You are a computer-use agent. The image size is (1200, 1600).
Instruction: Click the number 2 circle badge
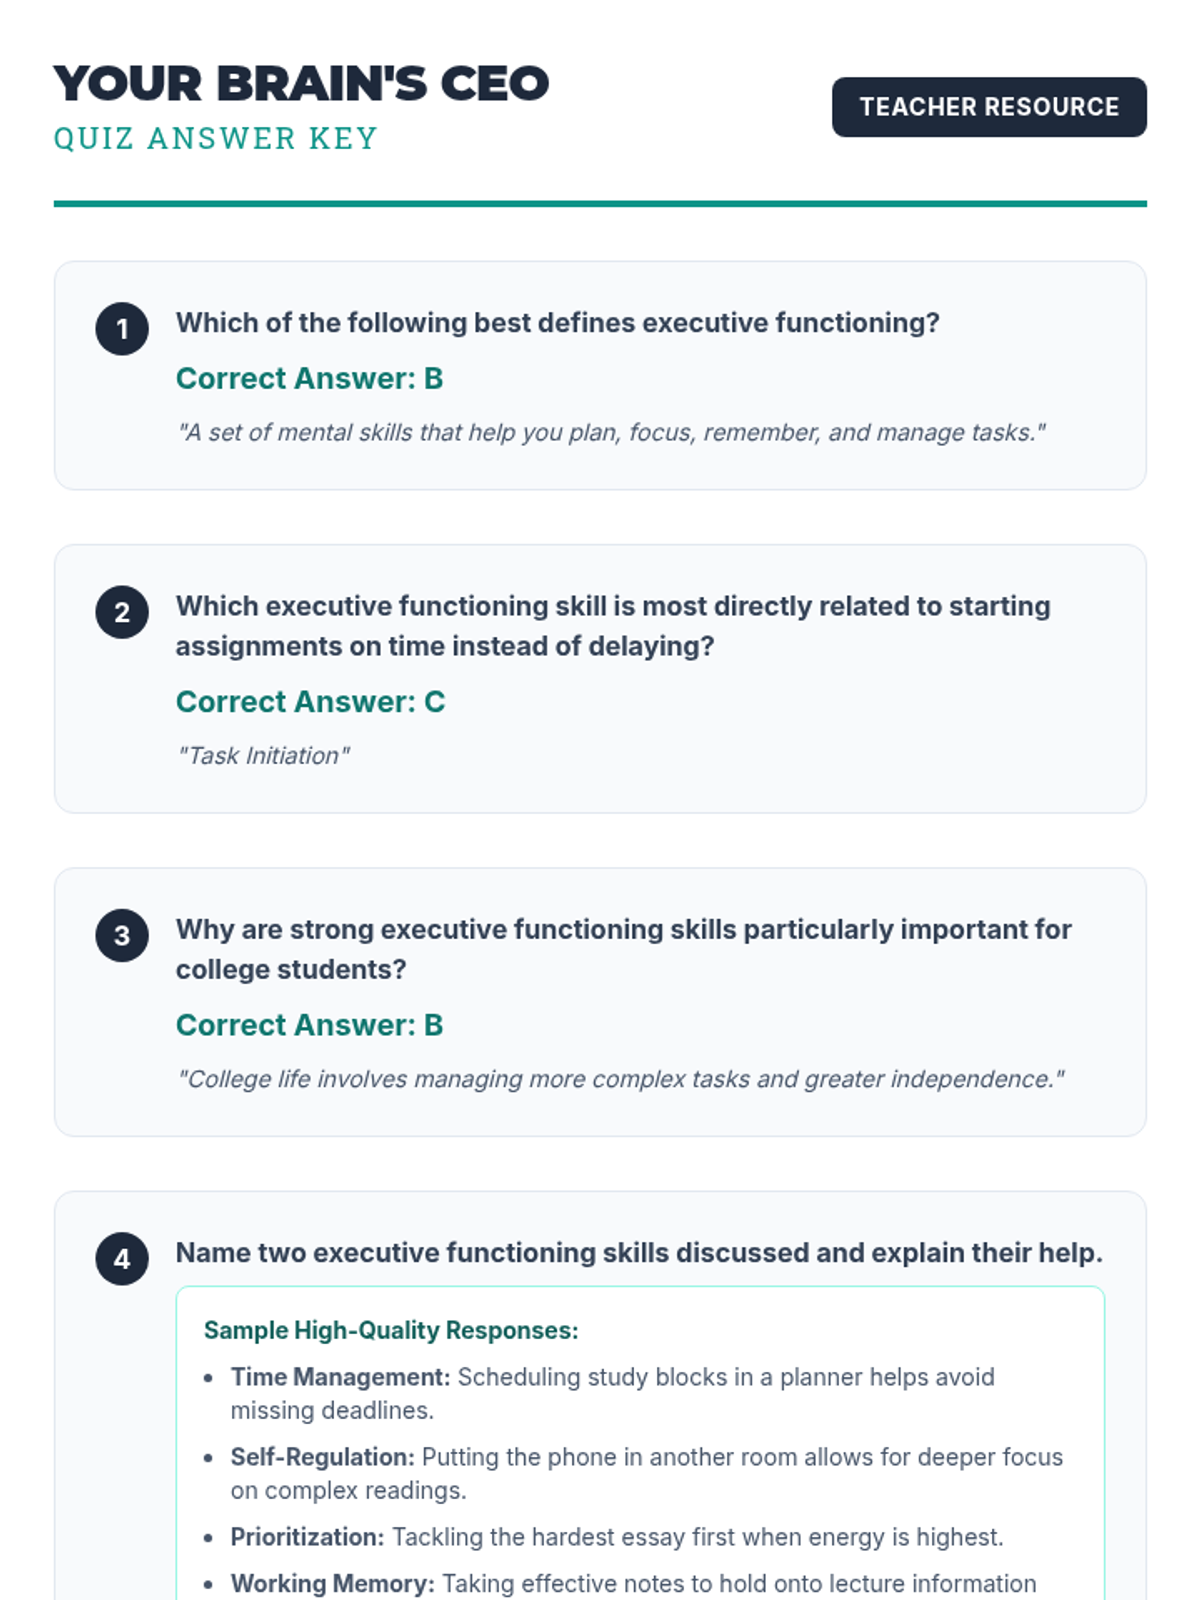122,612
